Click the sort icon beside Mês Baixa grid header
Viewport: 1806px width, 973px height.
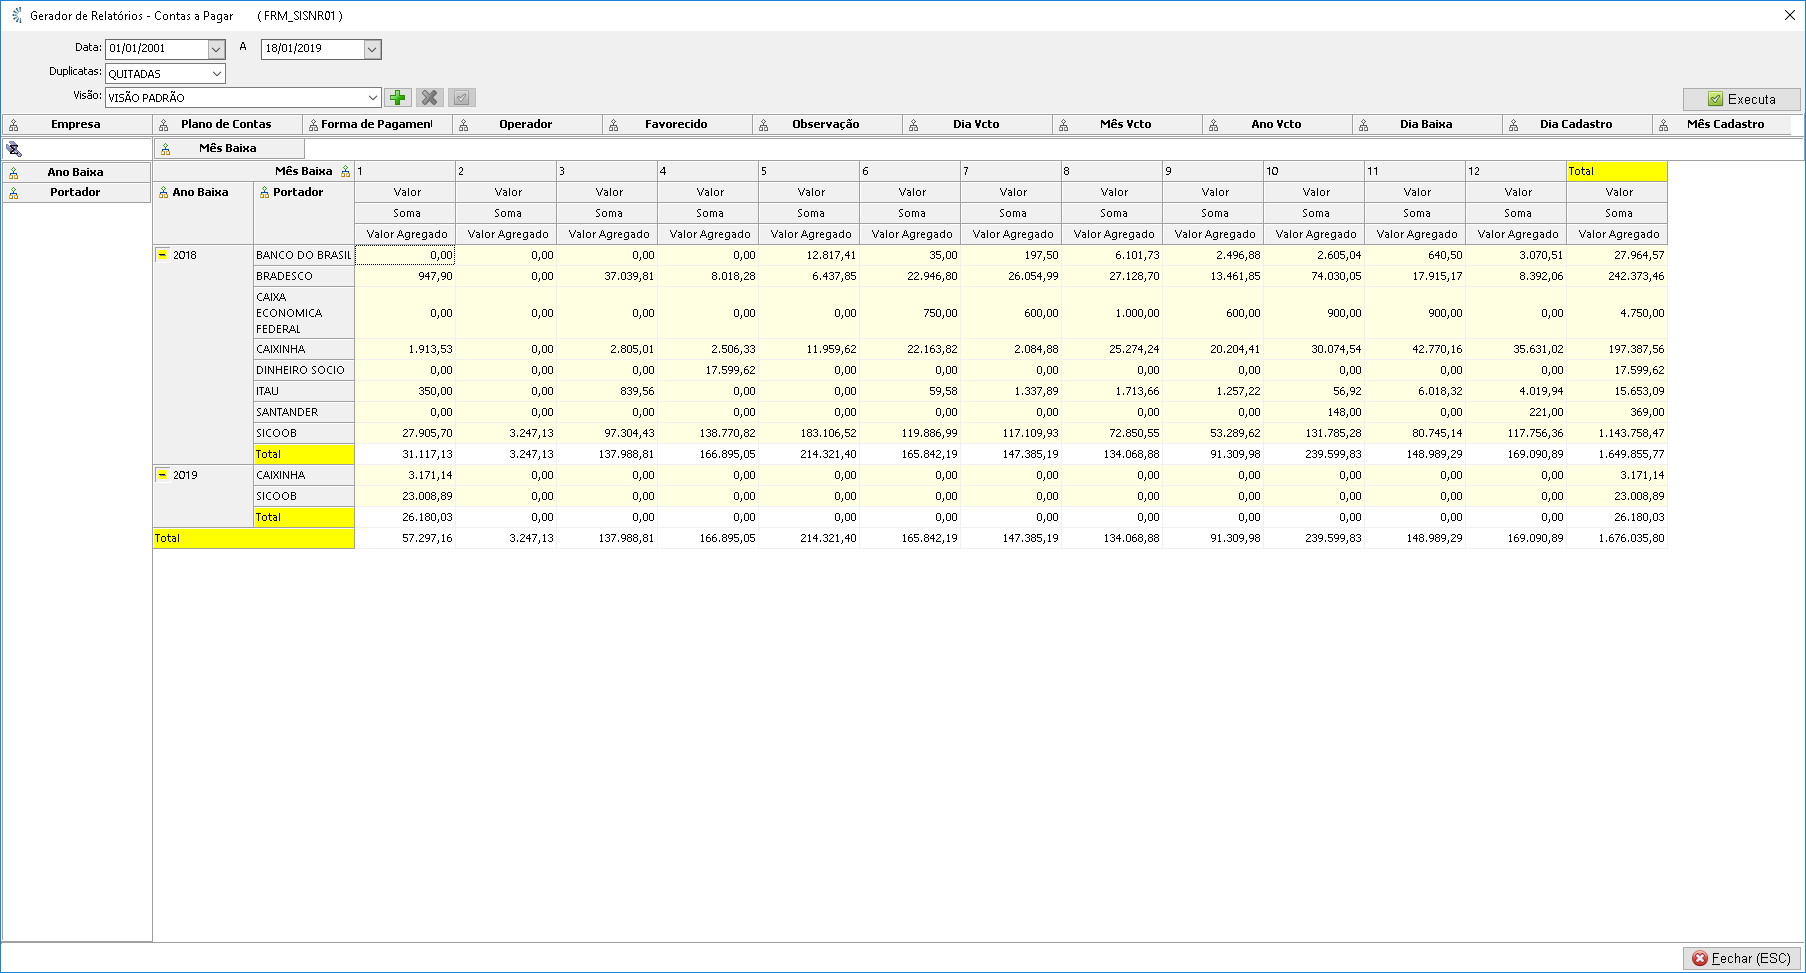click(x=346, y=172)
